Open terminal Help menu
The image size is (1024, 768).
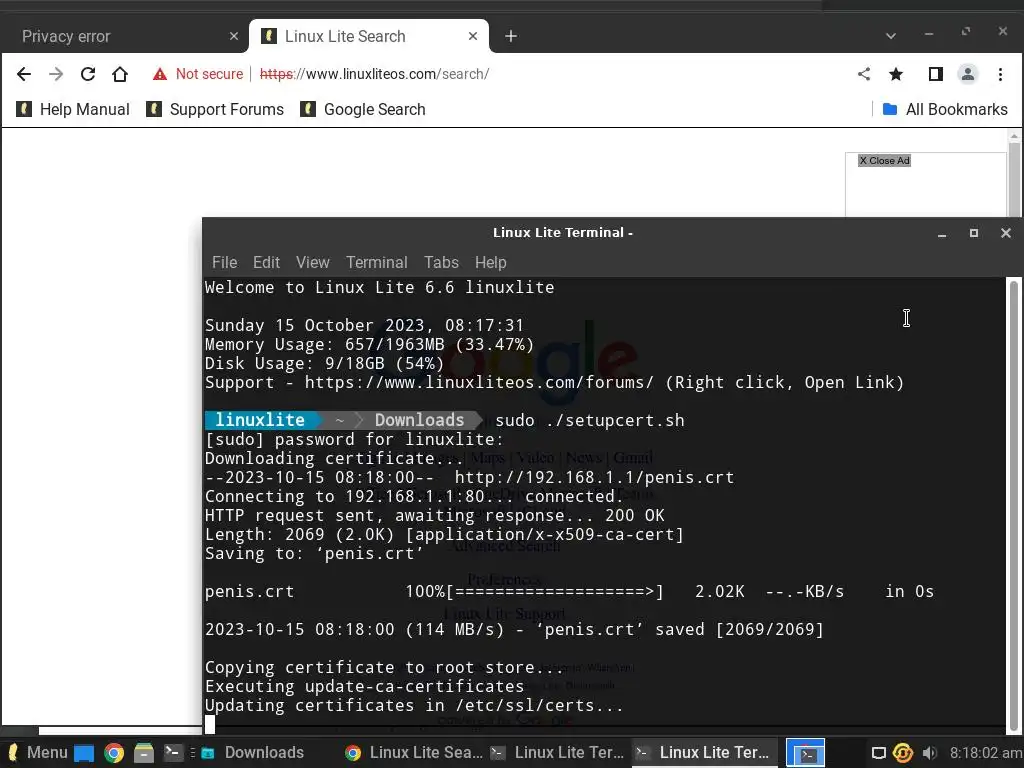pyautogui.click(x=490, y=263)
